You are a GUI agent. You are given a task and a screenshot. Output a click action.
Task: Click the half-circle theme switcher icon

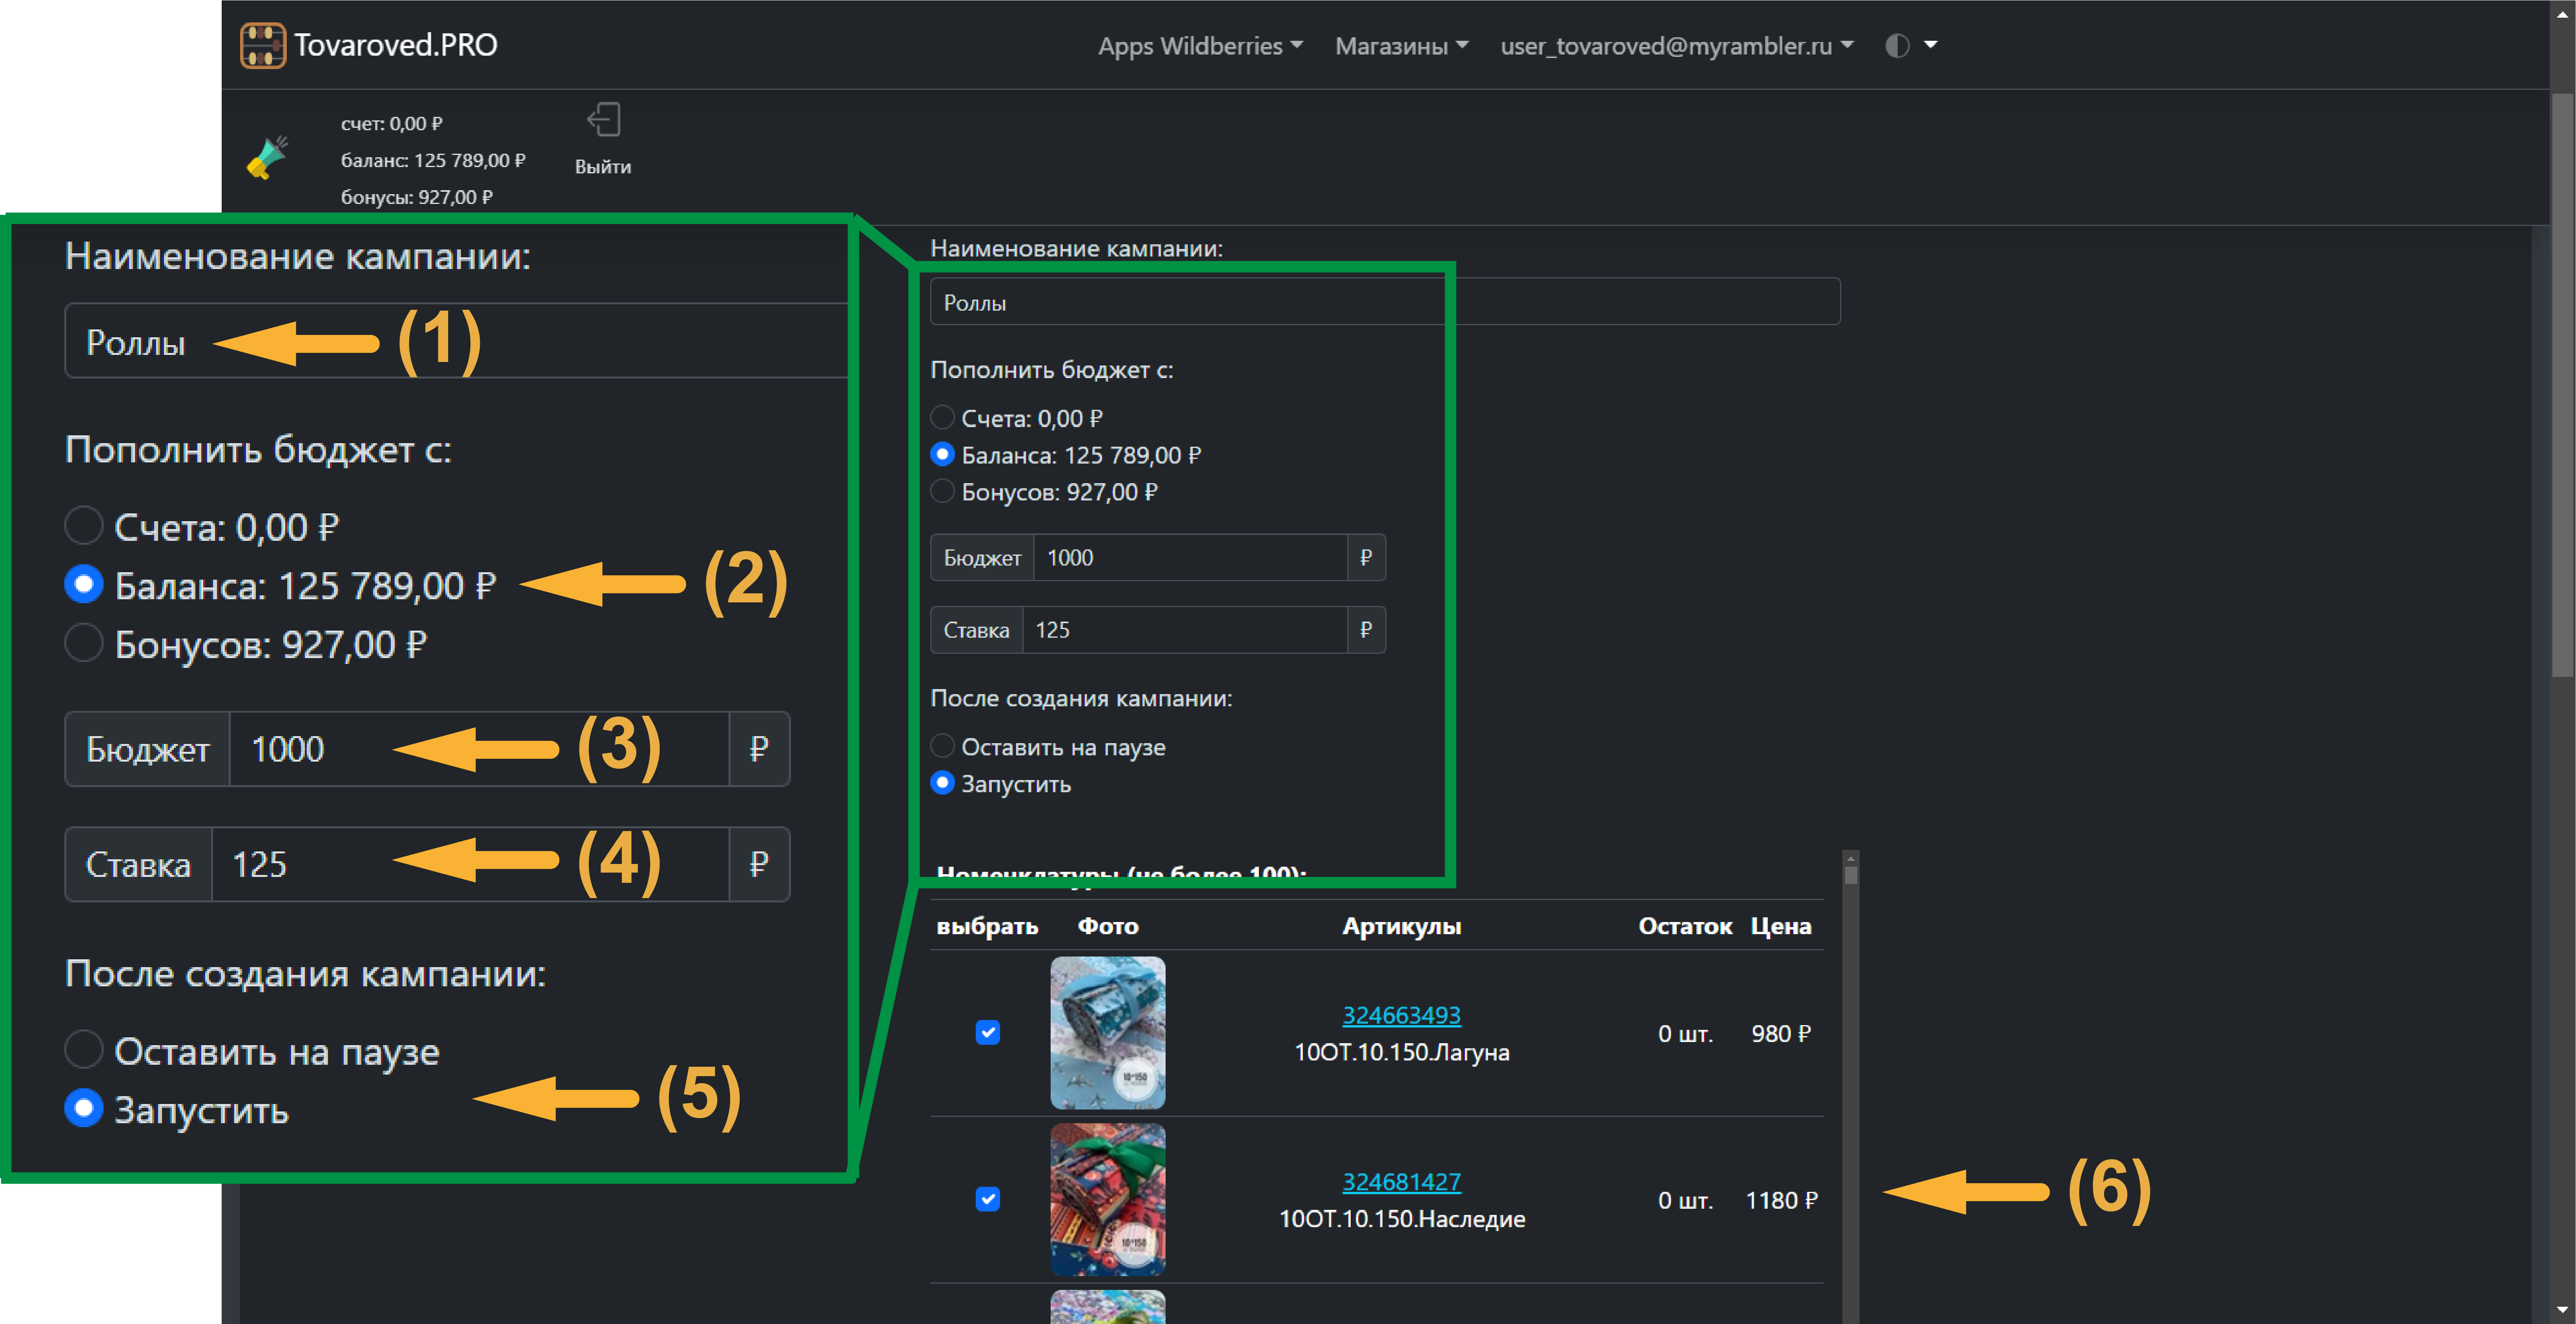click(1896, 46)
